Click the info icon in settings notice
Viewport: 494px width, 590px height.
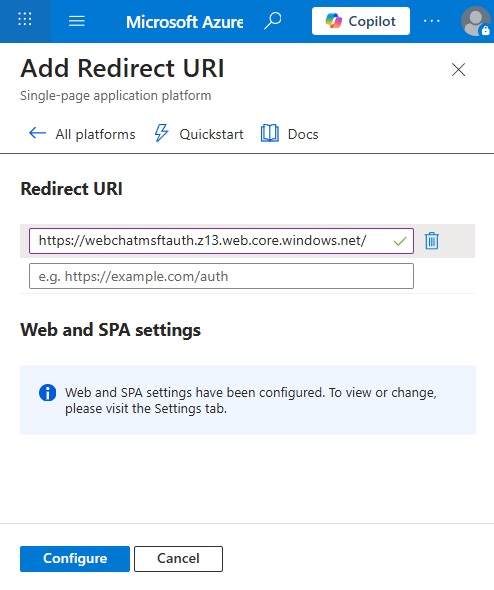pyautogui.click(x=47, y=393)
